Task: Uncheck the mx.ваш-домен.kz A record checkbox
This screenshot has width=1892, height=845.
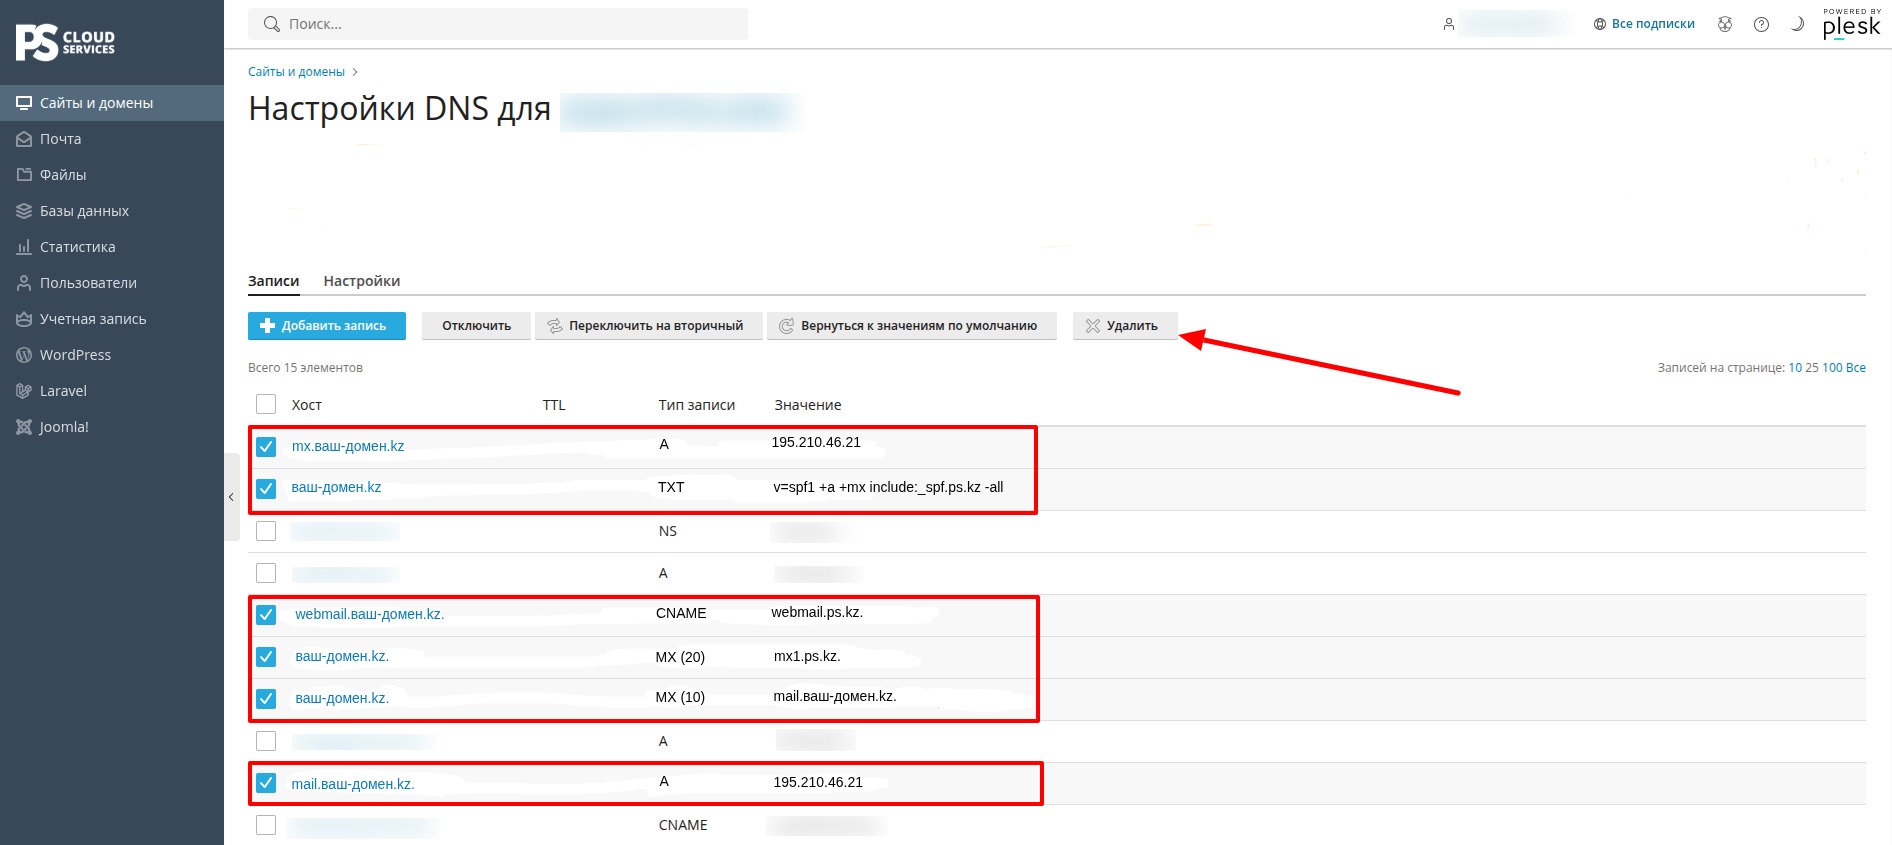Action: 266,446
